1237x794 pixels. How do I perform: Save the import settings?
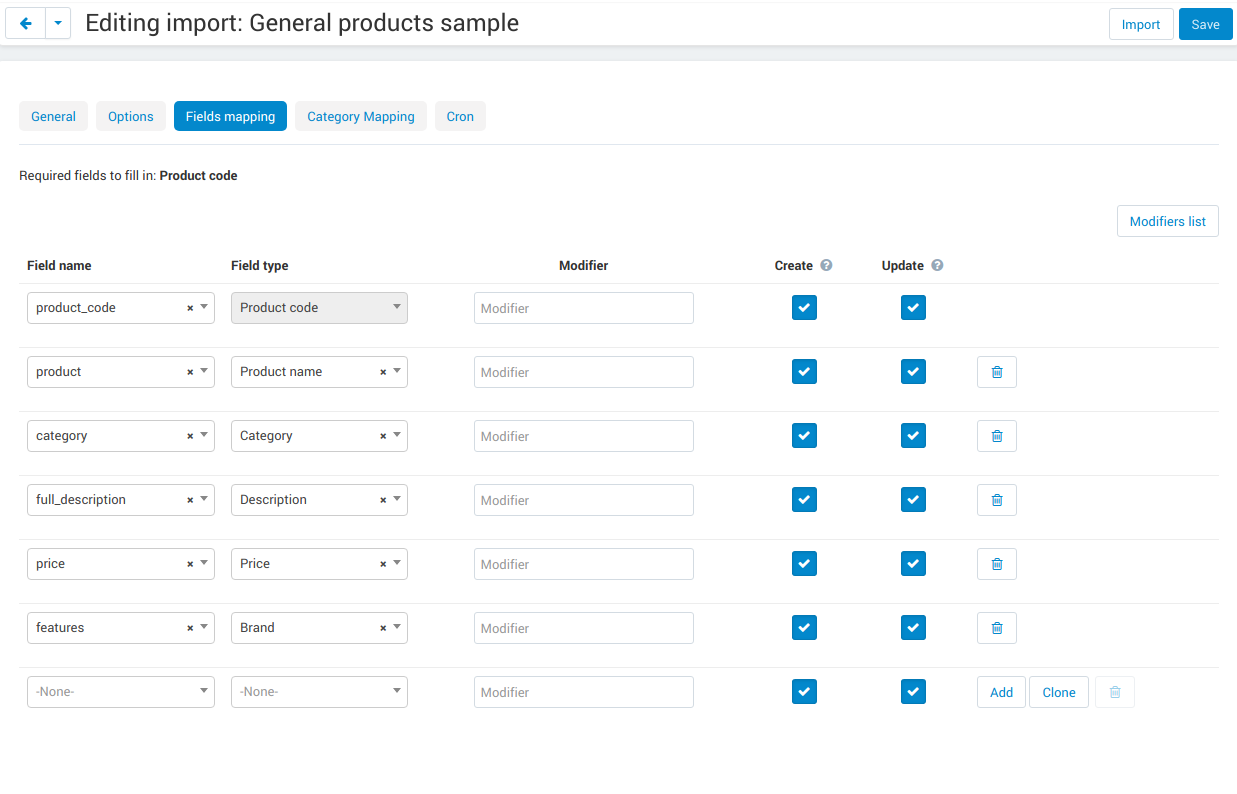[1205, 24]
